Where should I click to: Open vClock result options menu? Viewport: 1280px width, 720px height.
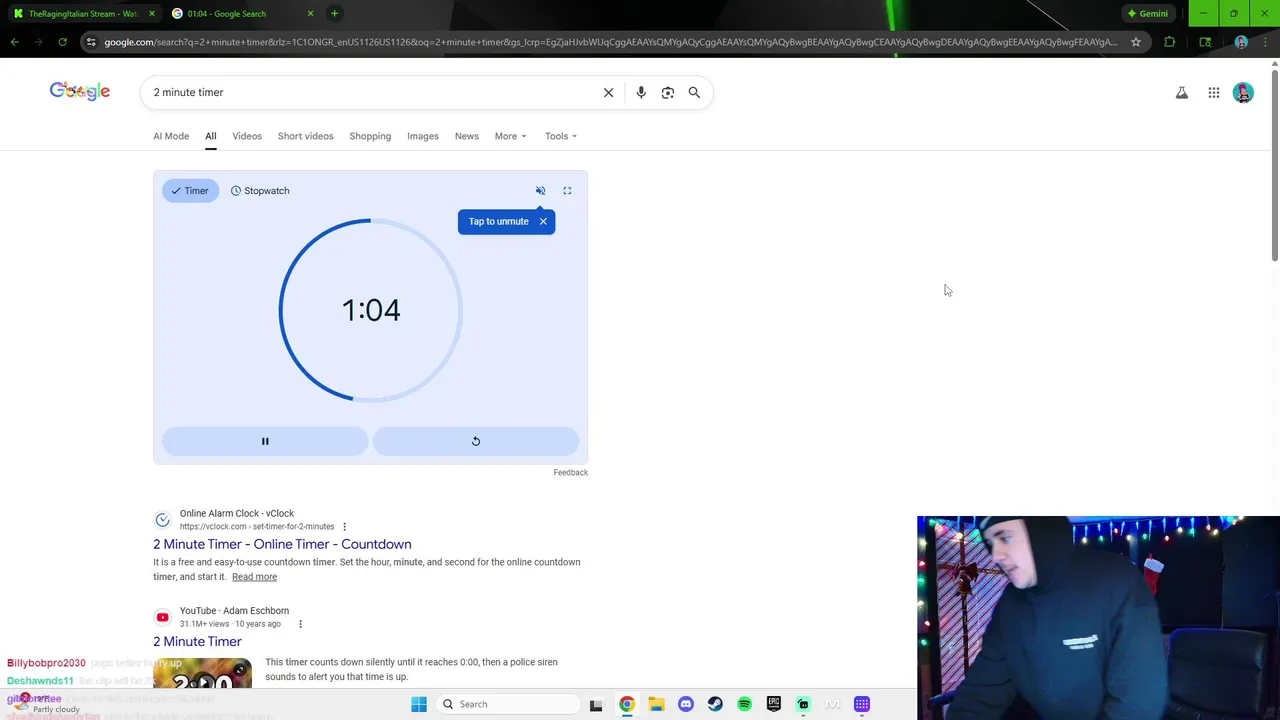point(345,527)
